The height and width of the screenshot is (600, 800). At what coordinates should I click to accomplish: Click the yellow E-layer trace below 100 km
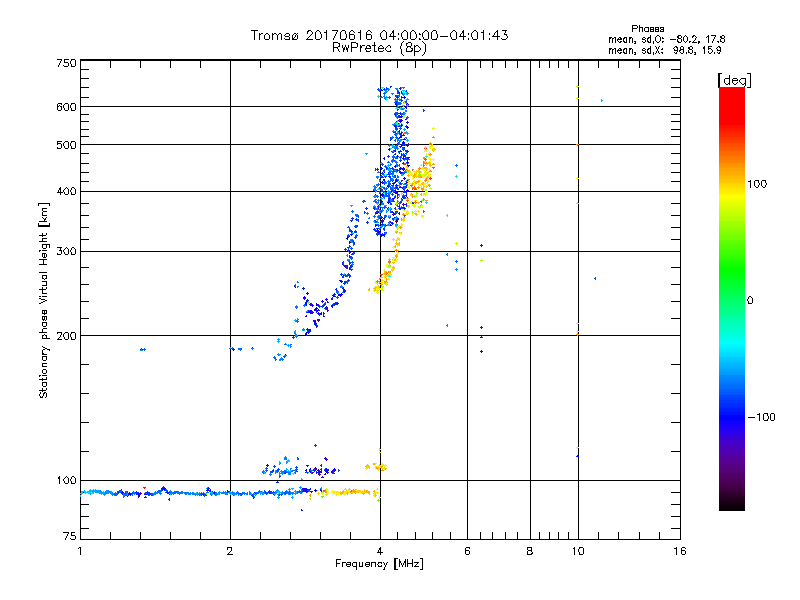pyautogui.click(x=352, y=492)
